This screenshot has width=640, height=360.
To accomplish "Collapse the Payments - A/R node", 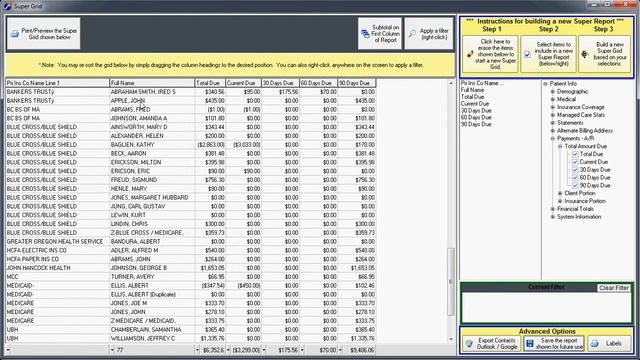I will [553, 138].
